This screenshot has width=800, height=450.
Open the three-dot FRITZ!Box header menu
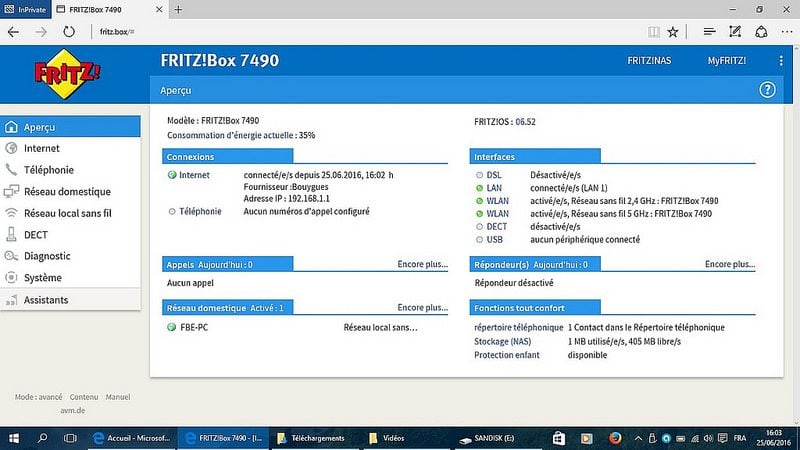pos(781,61)
